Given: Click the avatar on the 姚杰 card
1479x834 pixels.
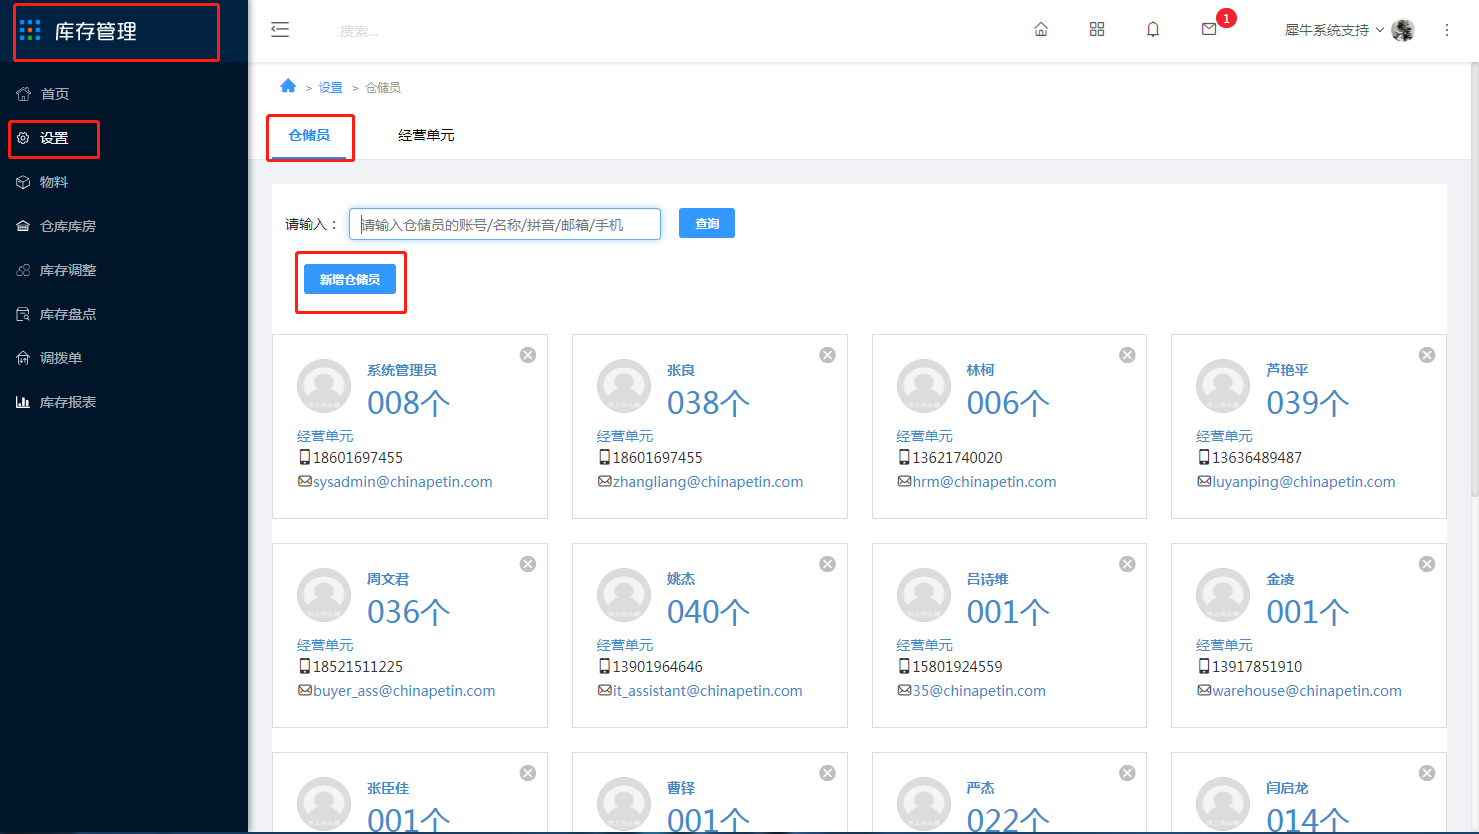Looking at the screenshot, I should point(624,595).
